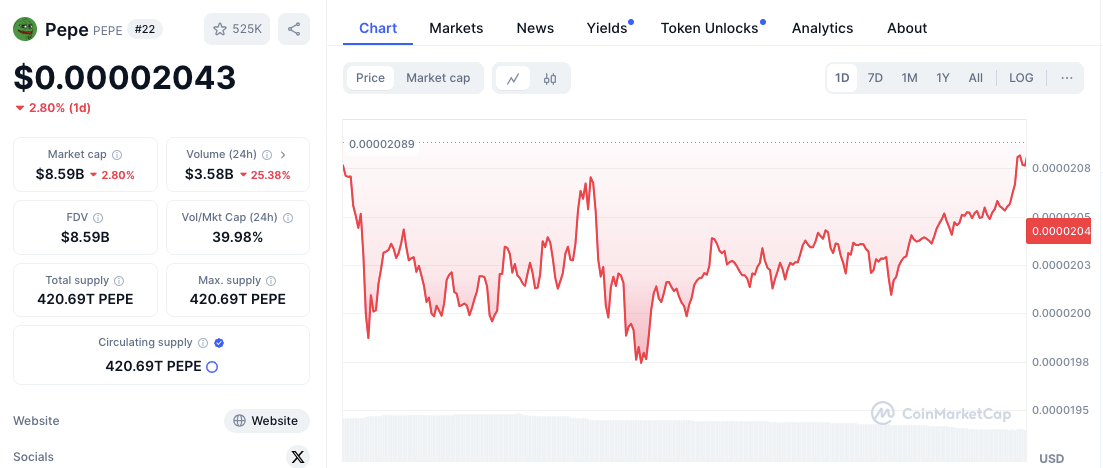This screenshot has width=1103, height=468.
Task: Switch to candlestick chart icon
Action: click(550, 78)
